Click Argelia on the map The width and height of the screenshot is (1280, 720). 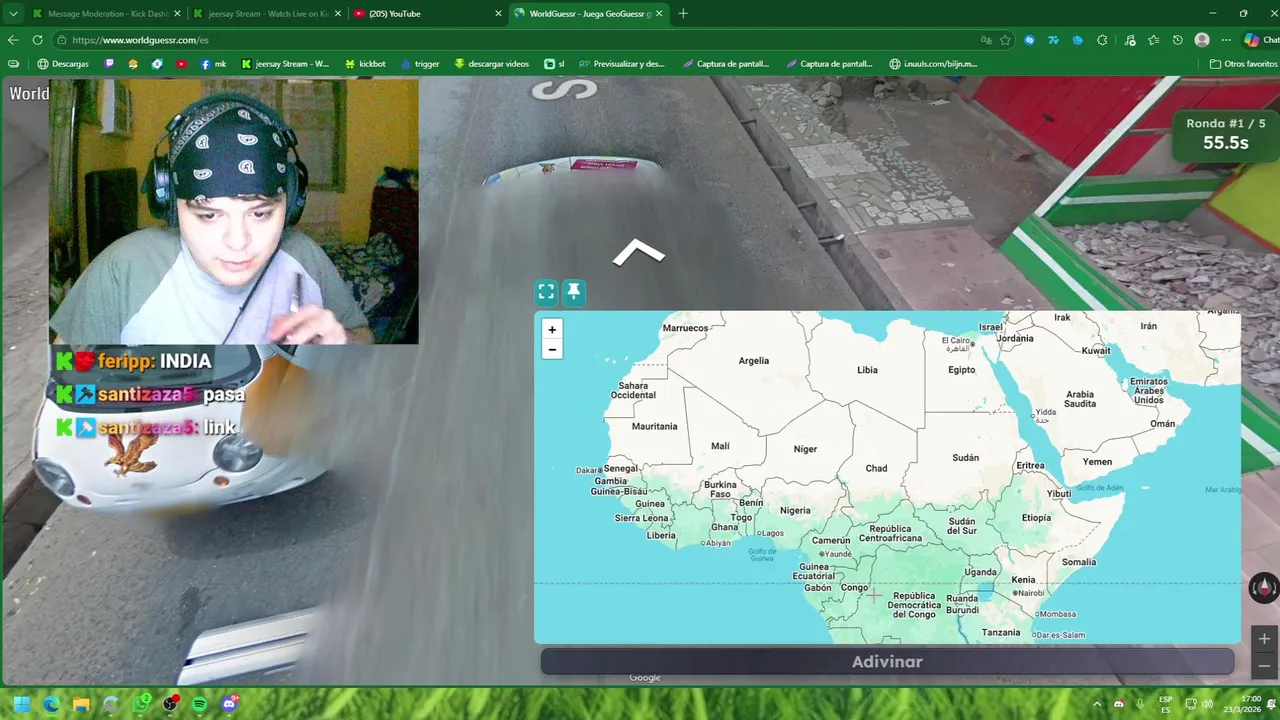coord(754,361)
